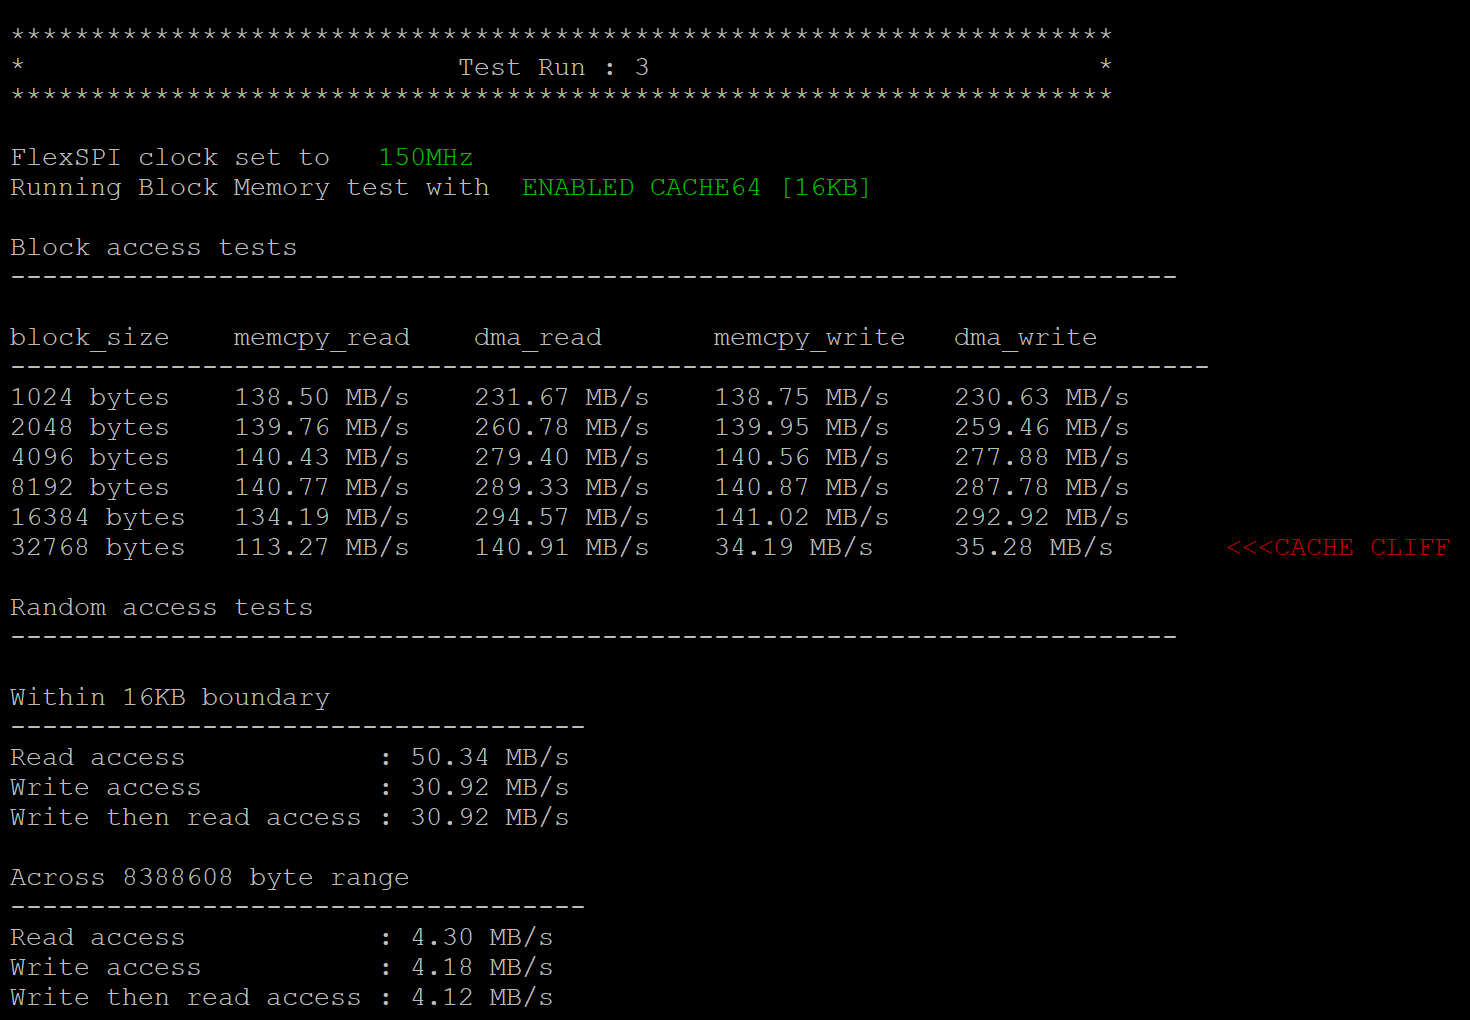Click the "Across 8388608 byte range" heading
Viewport: 1470px width, 1020px height.
(x=209, y=877)
